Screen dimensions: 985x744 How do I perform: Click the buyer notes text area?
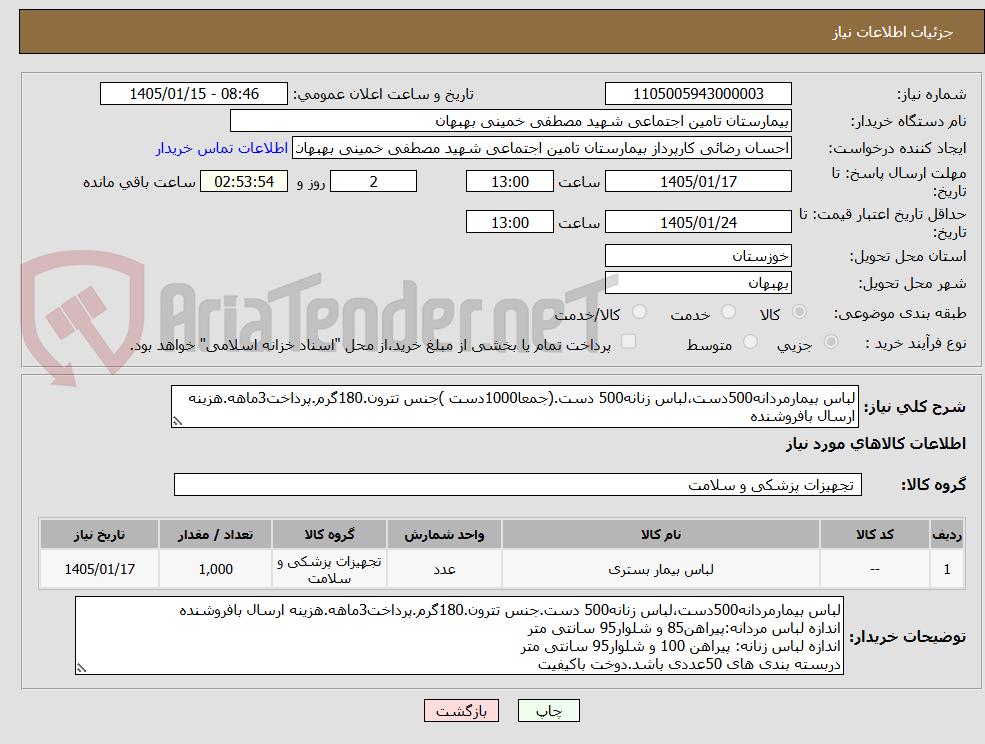click(x=459, y=636)
